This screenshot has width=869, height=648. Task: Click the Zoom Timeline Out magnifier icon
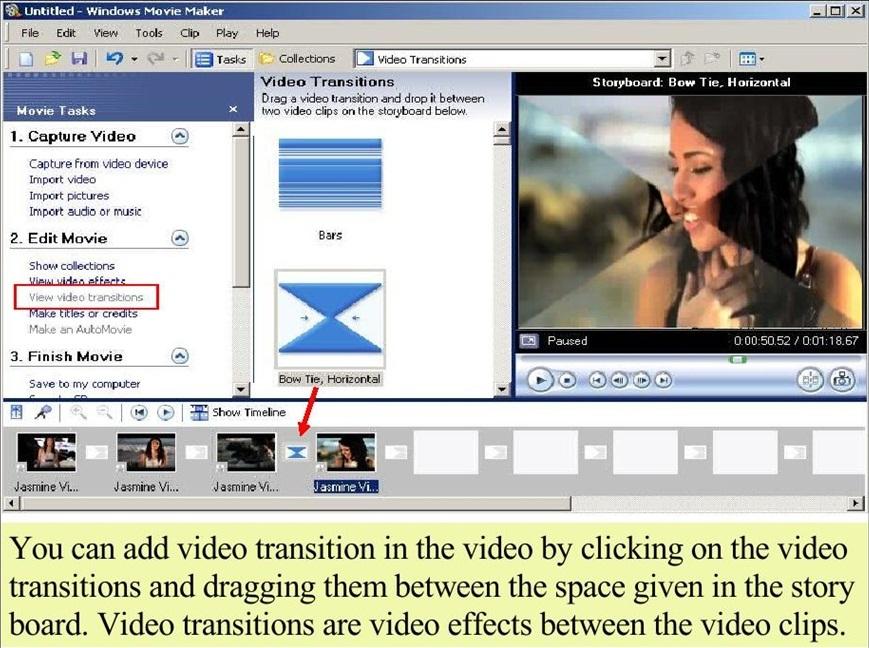click(x=104, y=412)
